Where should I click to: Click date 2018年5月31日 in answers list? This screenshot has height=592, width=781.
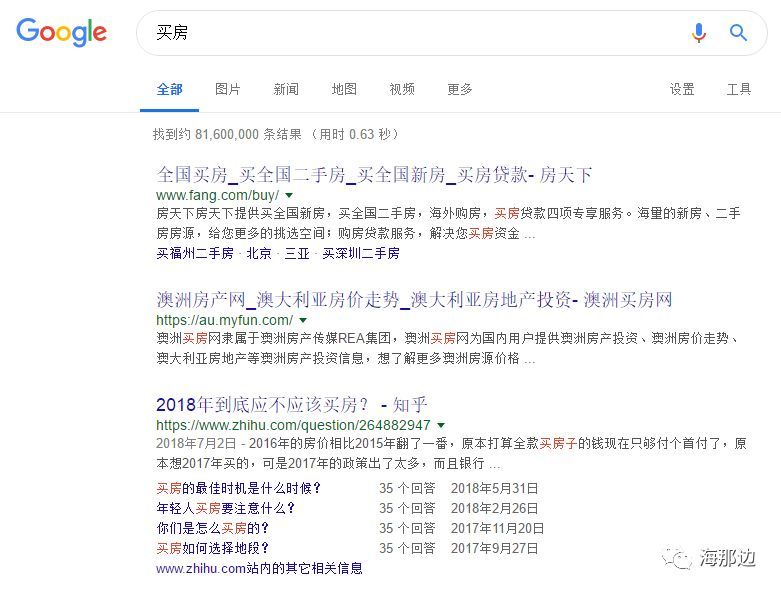(495, 488)
